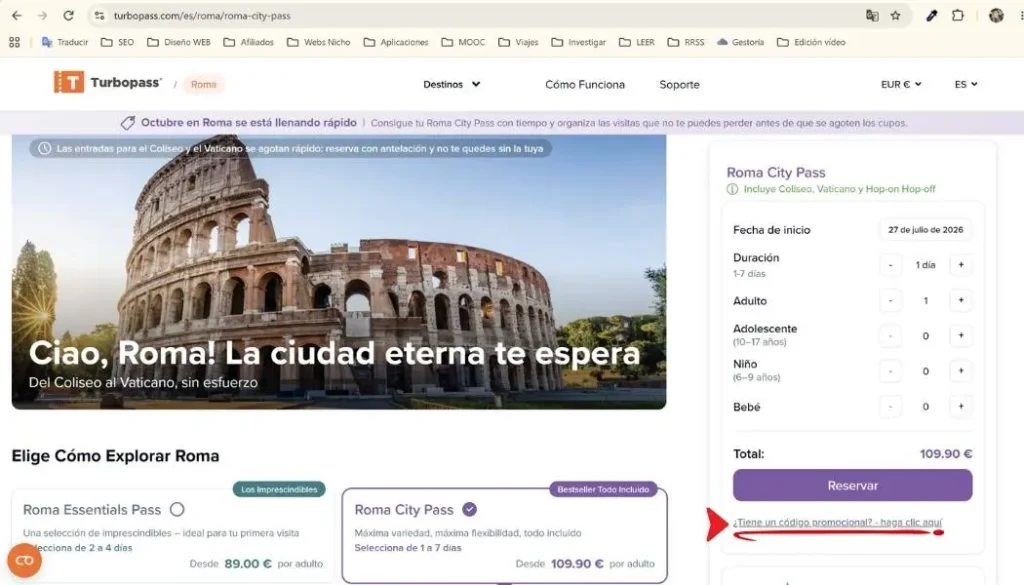Click the address bar URL

coord(202,16)
